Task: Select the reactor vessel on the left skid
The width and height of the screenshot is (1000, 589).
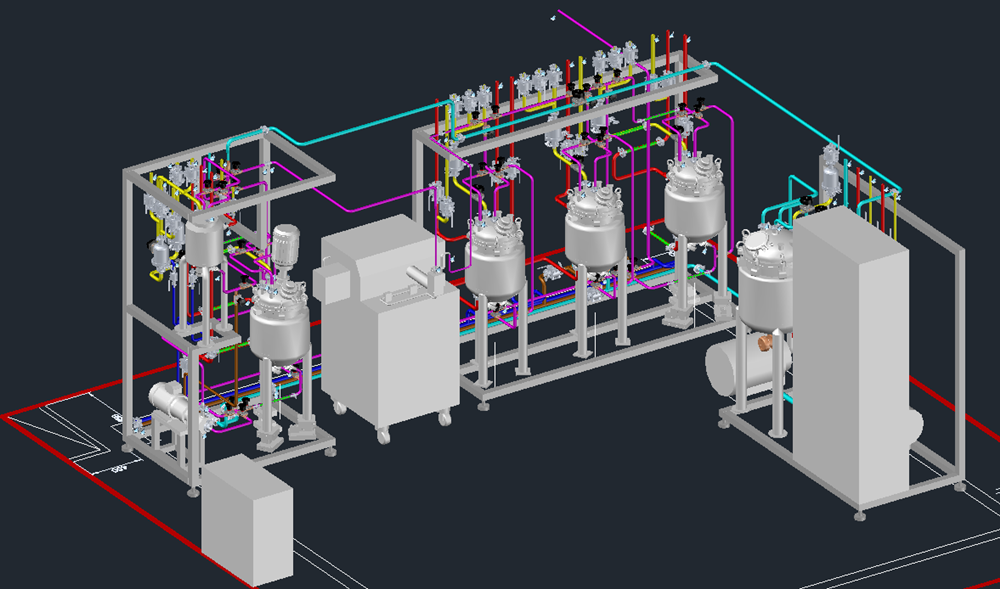Action: [x=278, y=325]
